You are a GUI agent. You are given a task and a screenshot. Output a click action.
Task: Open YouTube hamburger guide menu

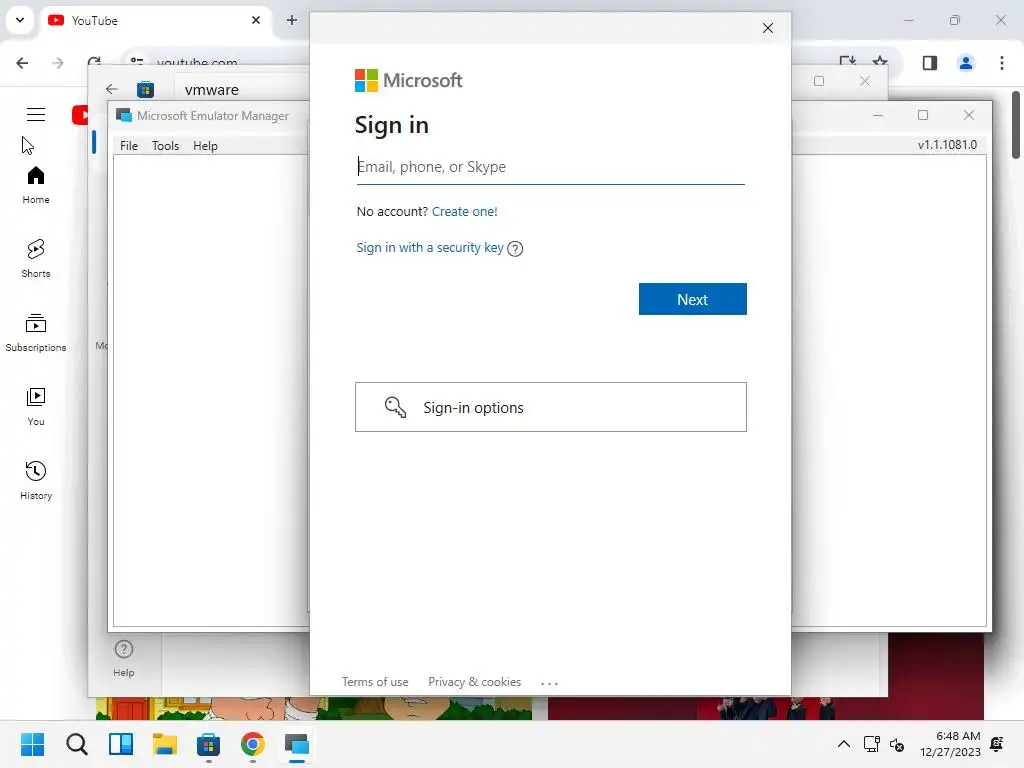click(x=36, y=114)
